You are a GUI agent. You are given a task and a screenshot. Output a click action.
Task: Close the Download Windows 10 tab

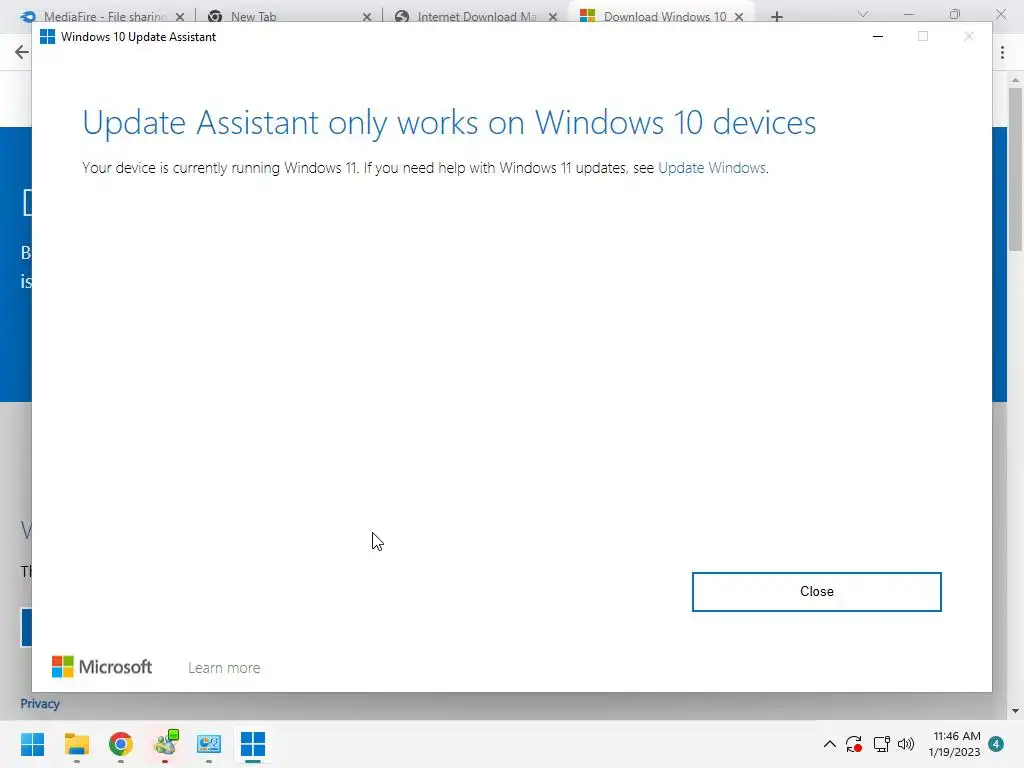[739, 17]
